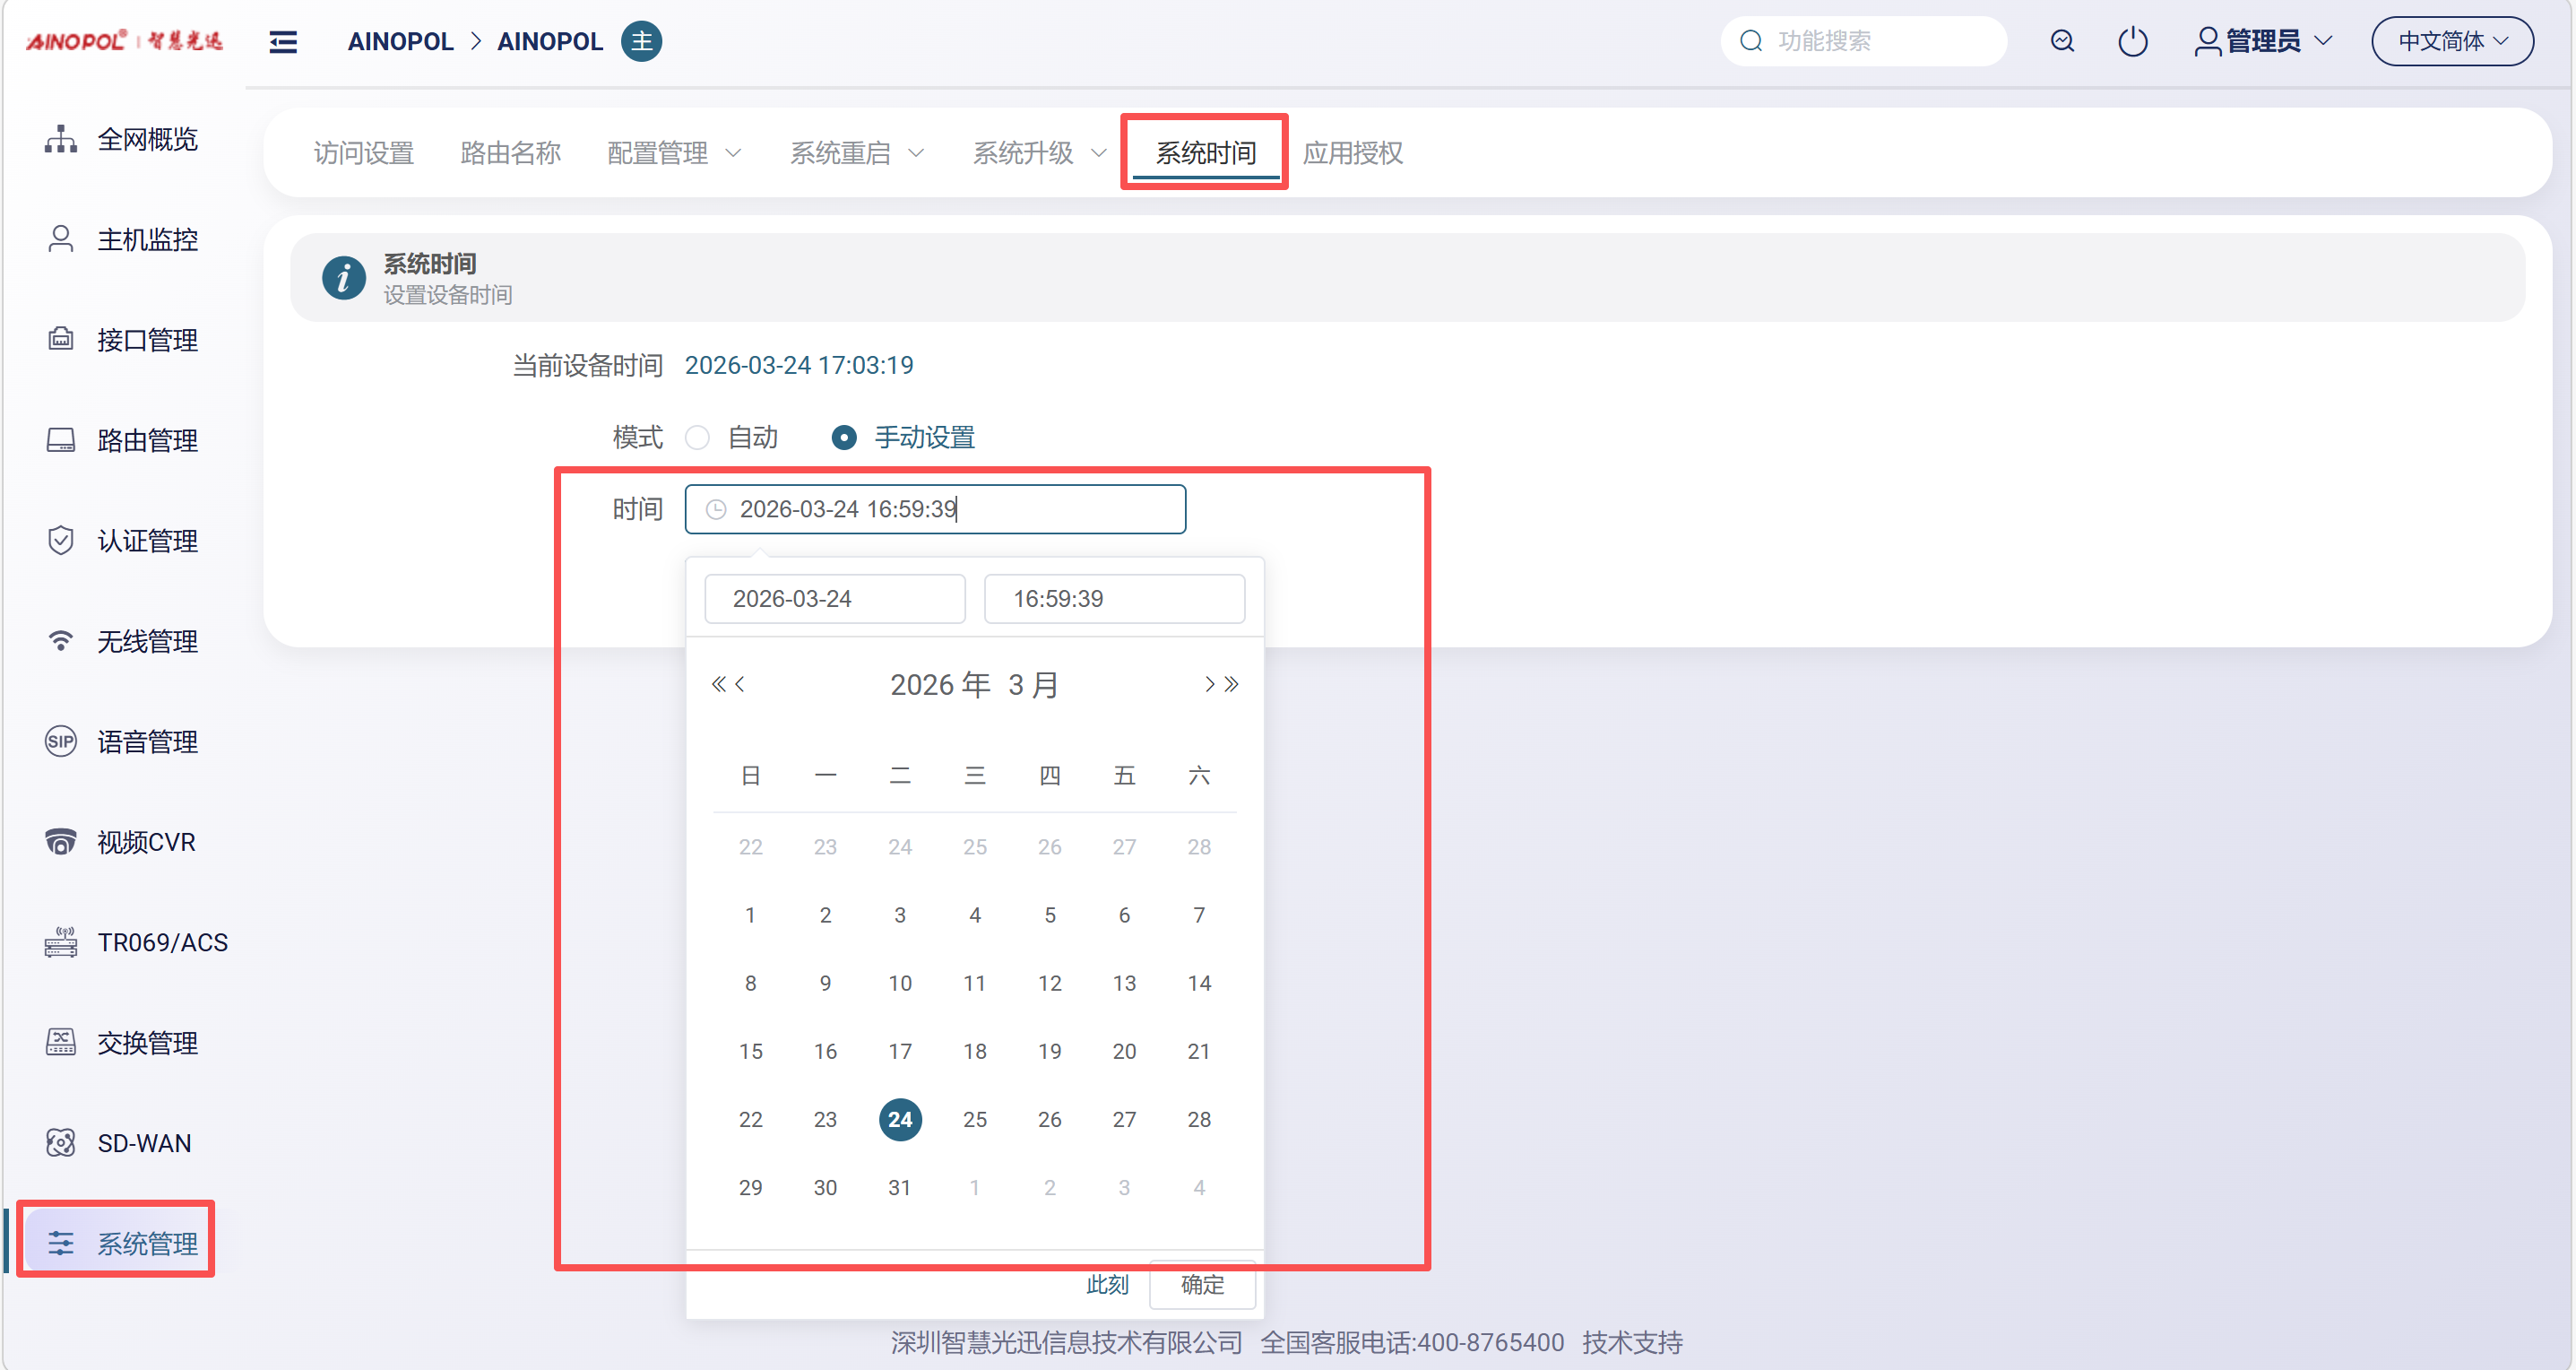The image size is (2576, 1370).
Task: Click 此刻 now link in date picker
Action: 1107,1284
